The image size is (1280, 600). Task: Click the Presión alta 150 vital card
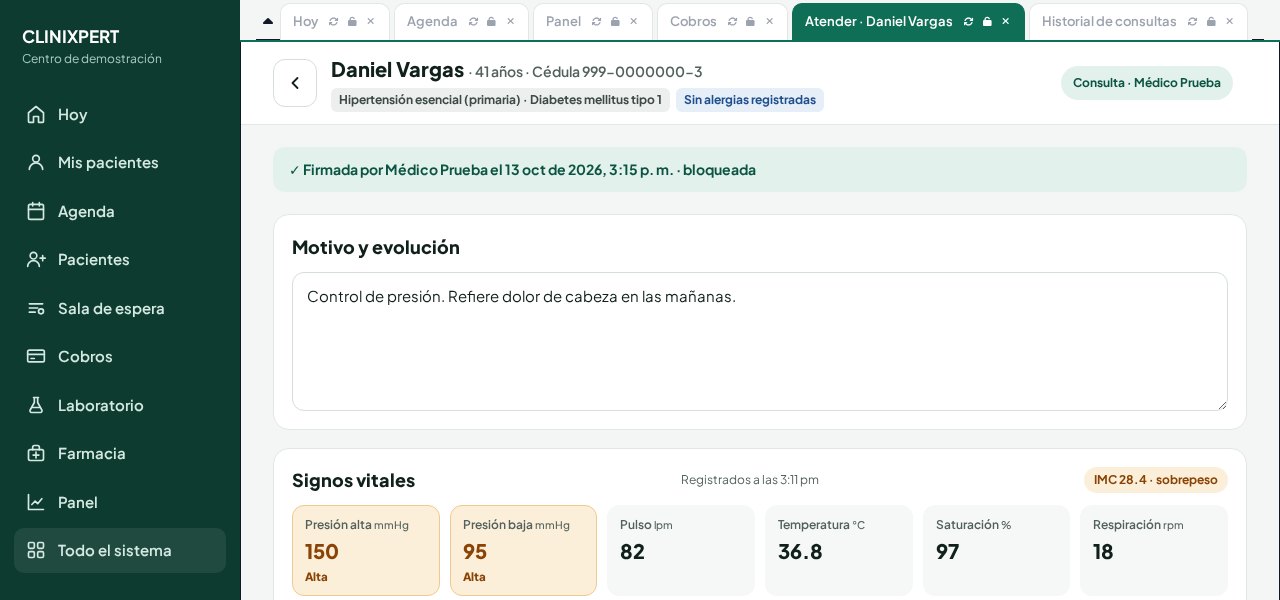click(x=366, y=550)
